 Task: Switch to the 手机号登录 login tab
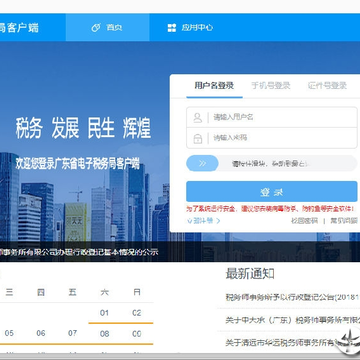coord(271,86)
